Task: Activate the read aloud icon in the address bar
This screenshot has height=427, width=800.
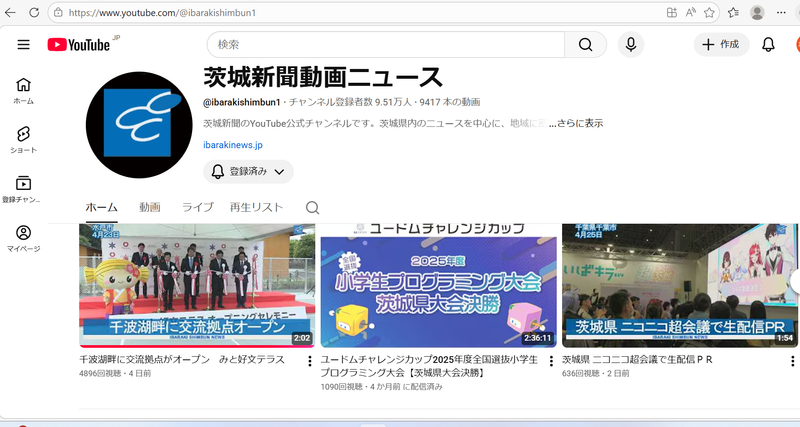Action: coord(691,13)
